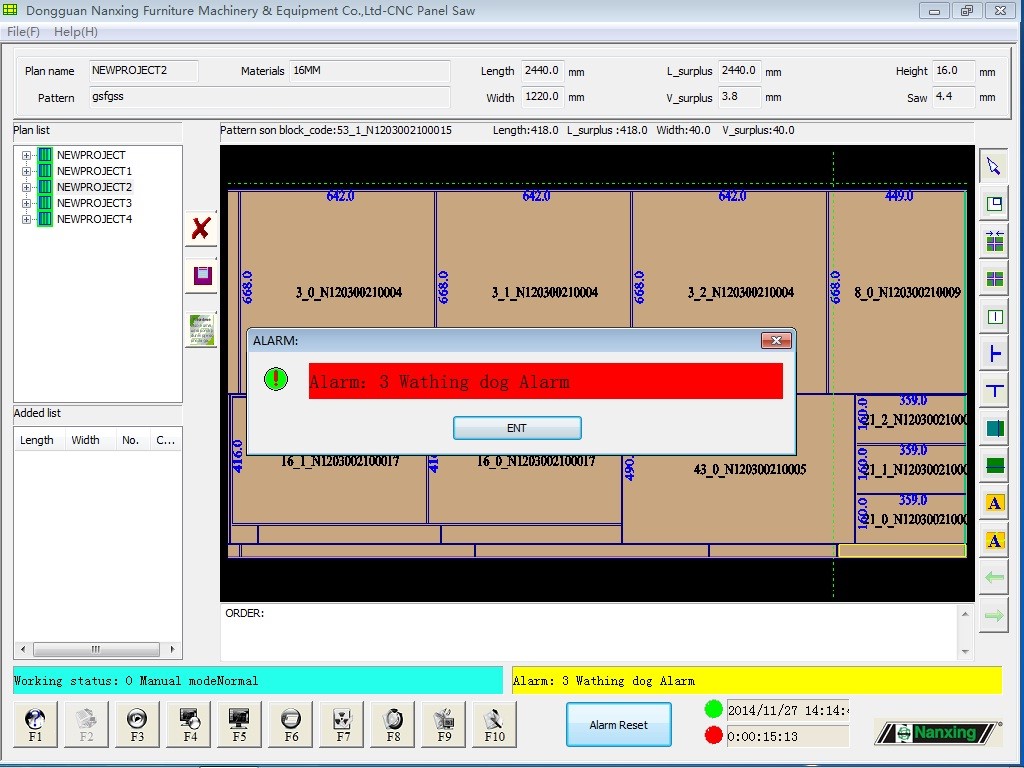Click the purple floppy disk save icon
1024x768 pixels.
pos(202,276)
